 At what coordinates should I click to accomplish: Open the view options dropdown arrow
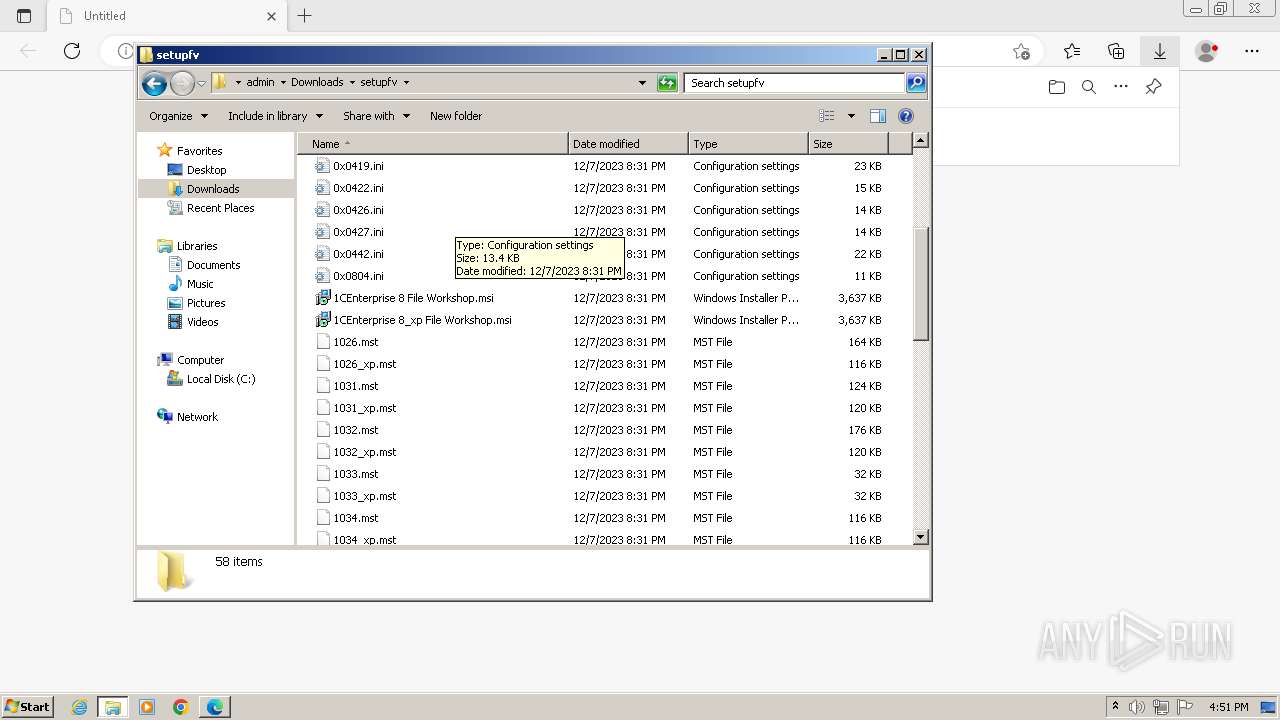pyautogui.click(x=851, y=116)
